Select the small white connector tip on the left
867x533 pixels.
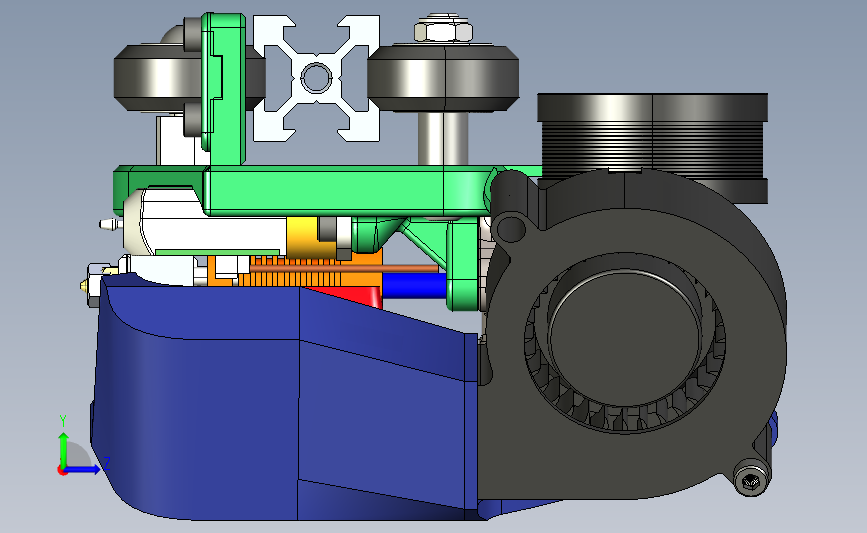click(x=111, y=224)
